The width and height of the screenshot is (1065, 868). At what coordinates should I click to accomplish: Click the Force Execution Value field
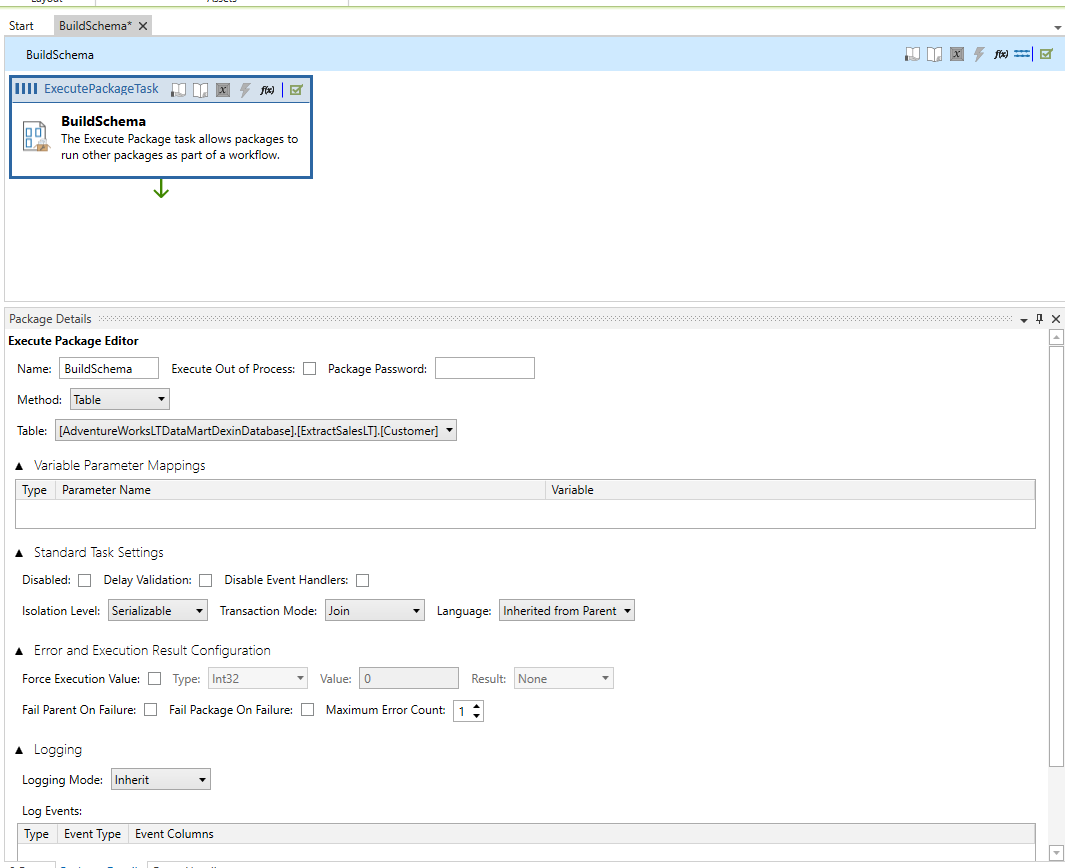409,679
